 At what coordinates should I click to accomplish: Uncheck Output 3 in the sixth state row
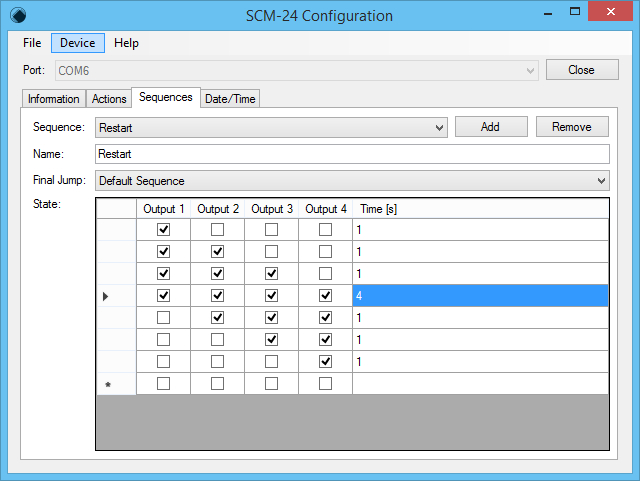tap(271, 340)
